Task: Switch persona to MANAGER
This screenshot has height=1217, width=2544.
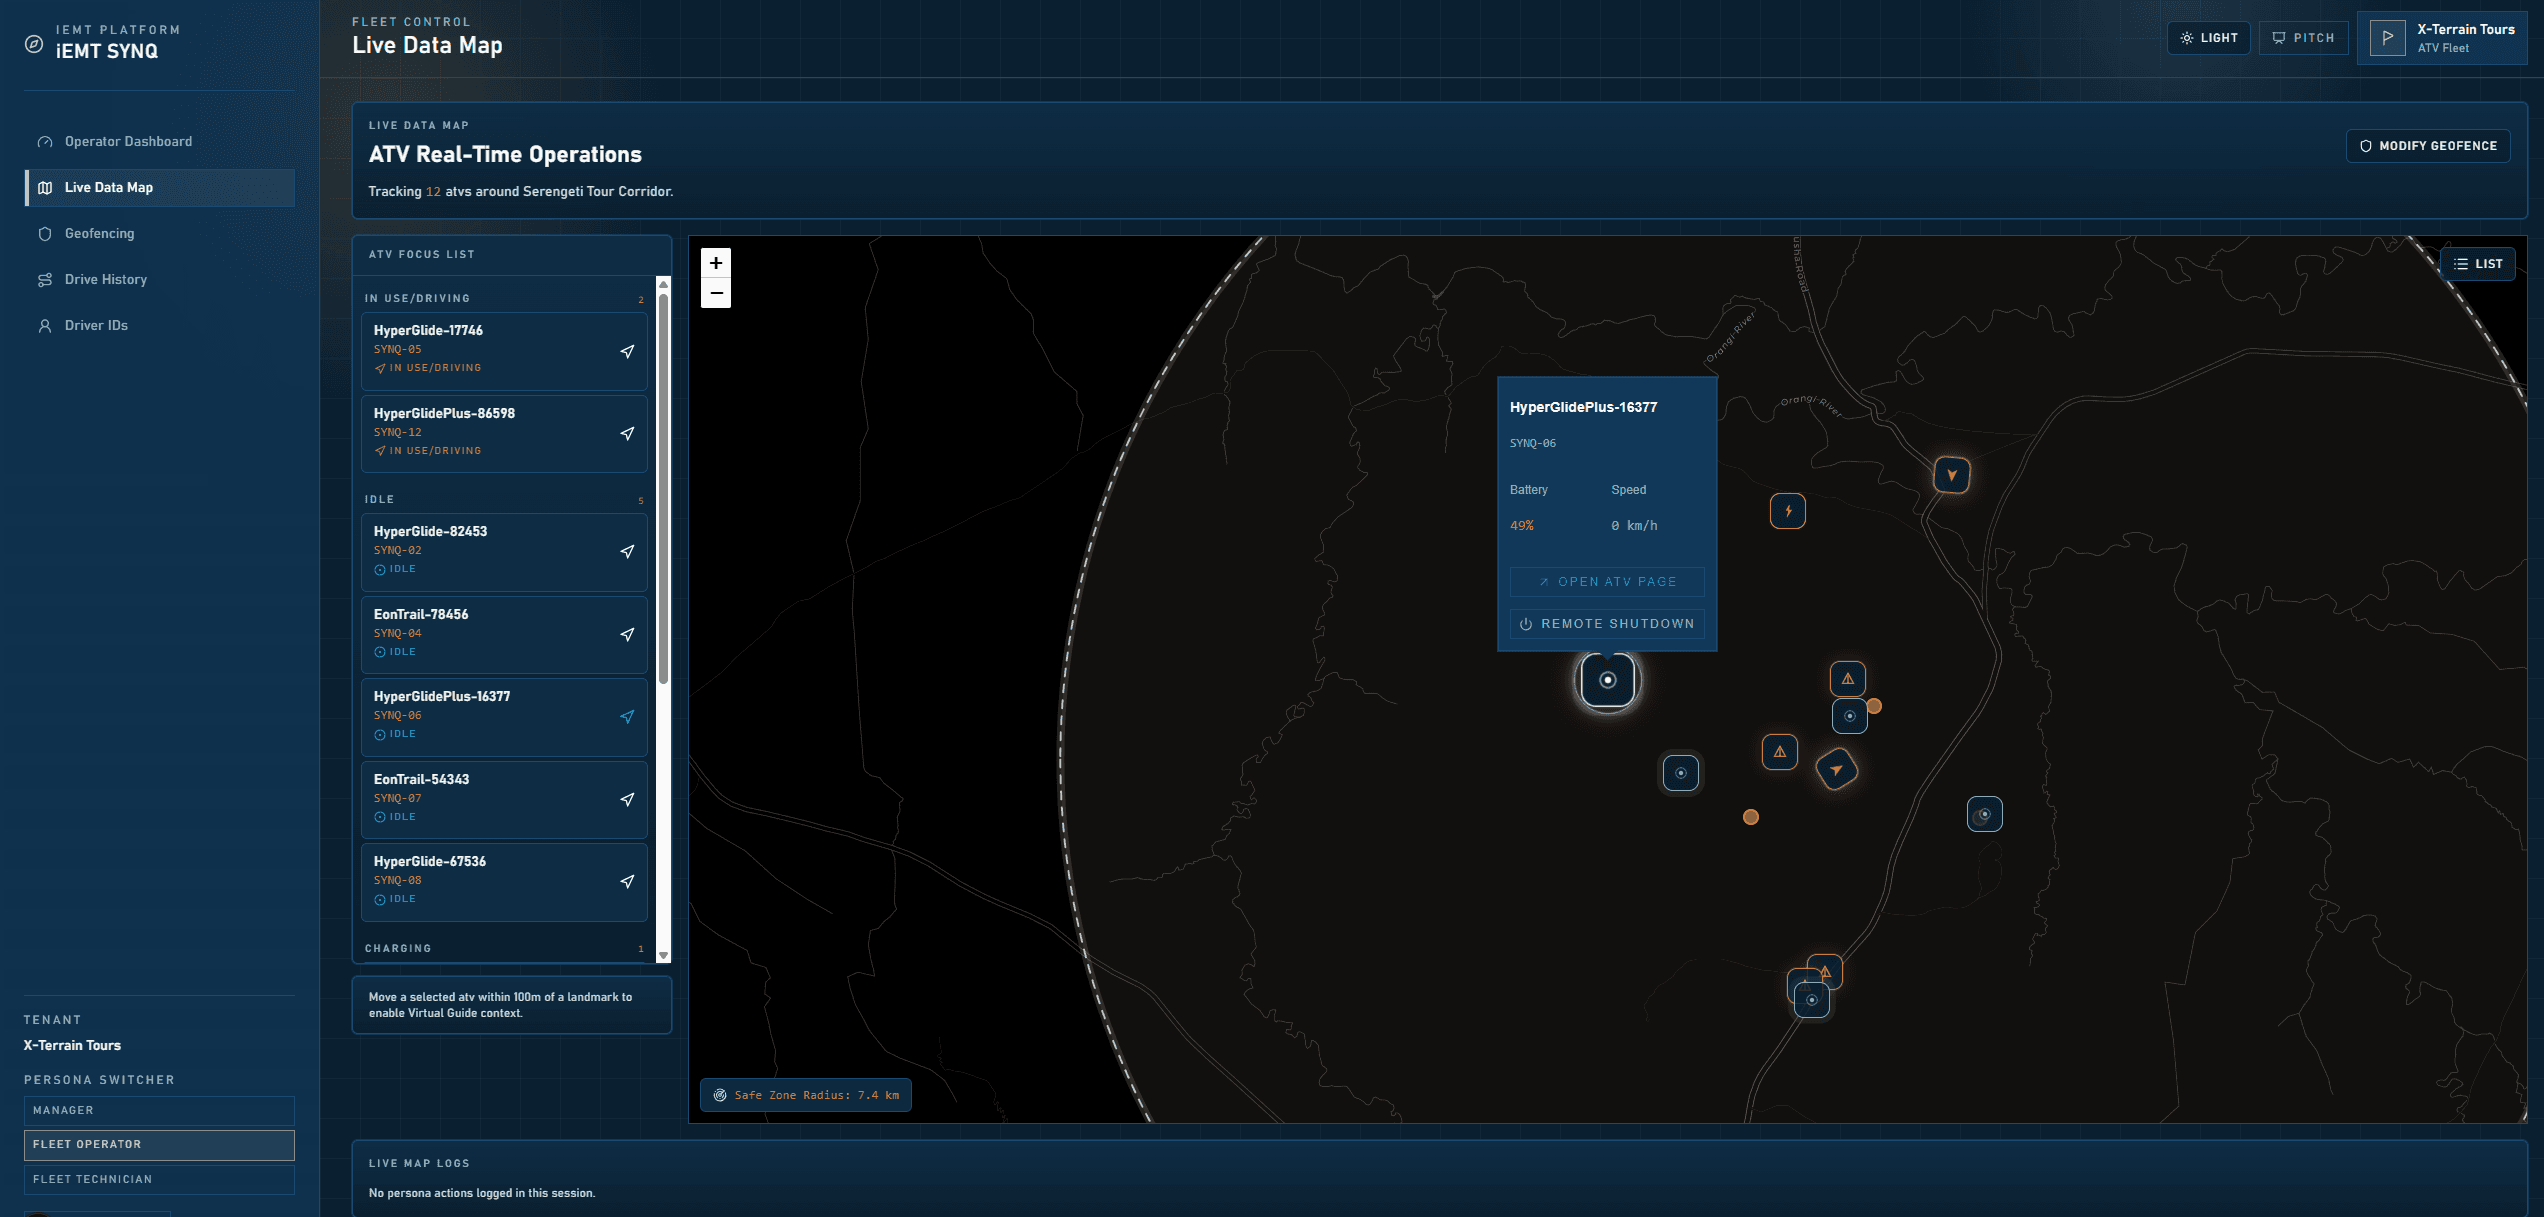Action: (159, 1110)
